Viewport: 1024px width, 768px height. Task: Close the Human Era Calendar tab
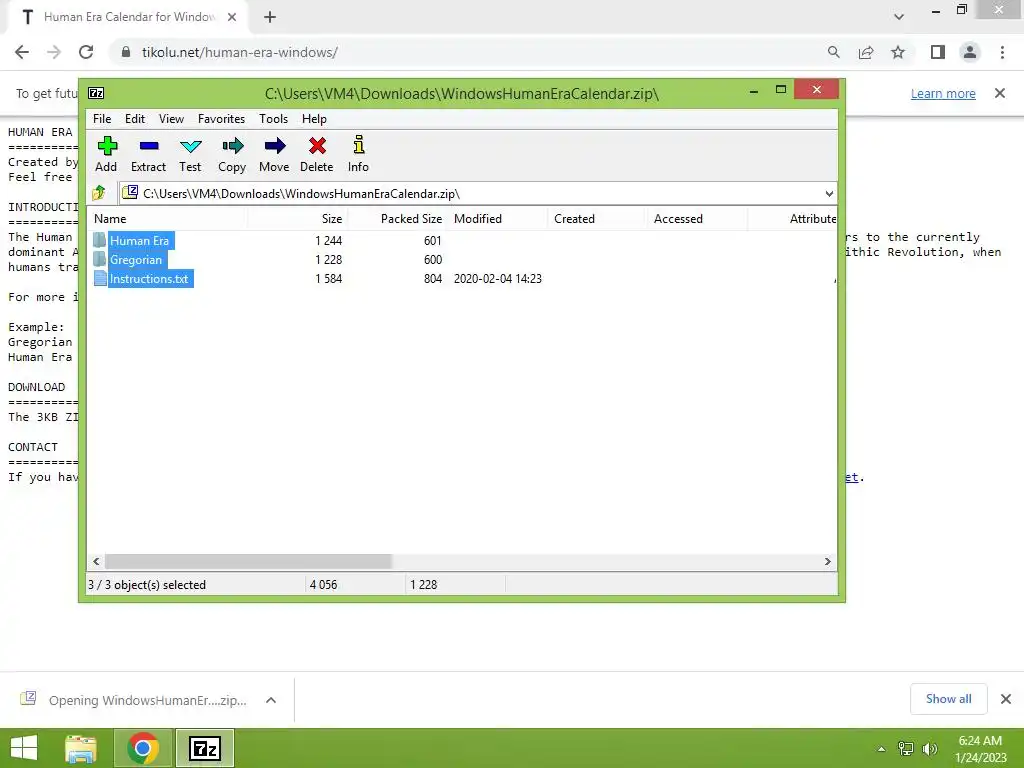pyautogui.click(x=232, y=17)
